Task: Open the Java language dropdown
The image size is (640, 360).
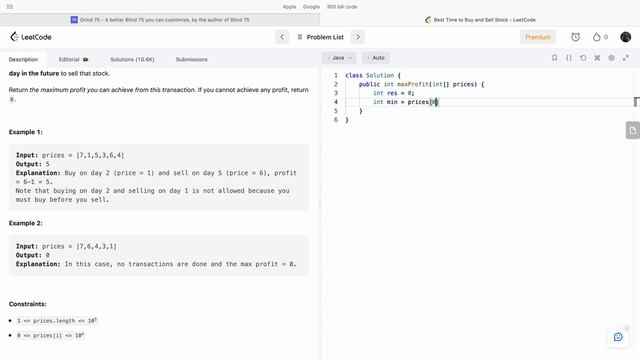Action: [339, 58]
